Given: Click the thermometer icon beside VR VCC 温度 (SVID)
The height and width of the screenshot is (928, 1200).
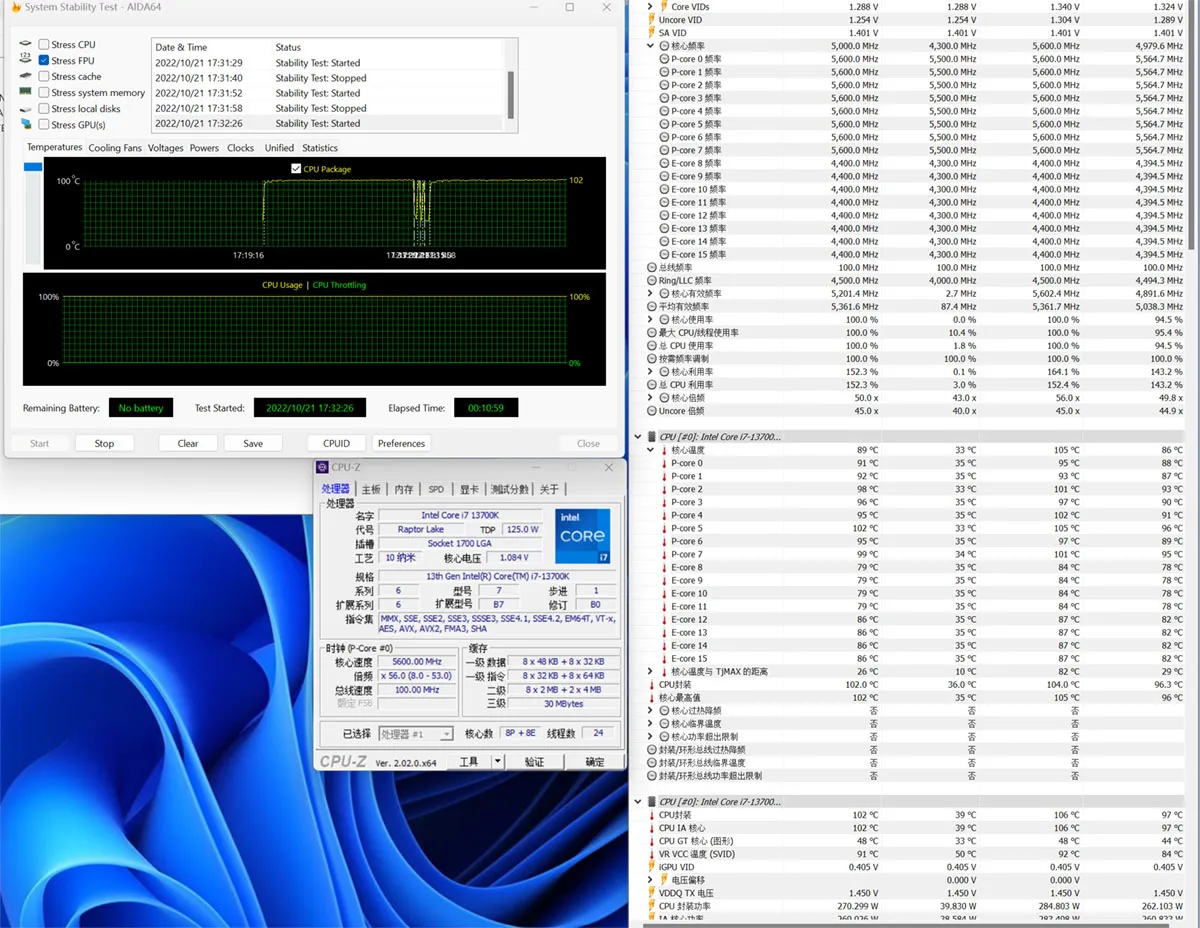Looking at the screenshot, I should (x=652, y=854).
